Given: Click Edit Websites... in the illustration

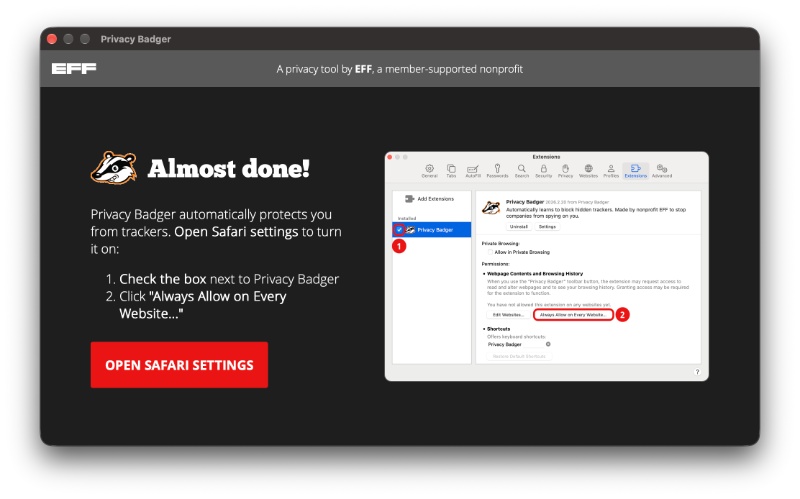Looking at the screenshot, I should 508,315.
